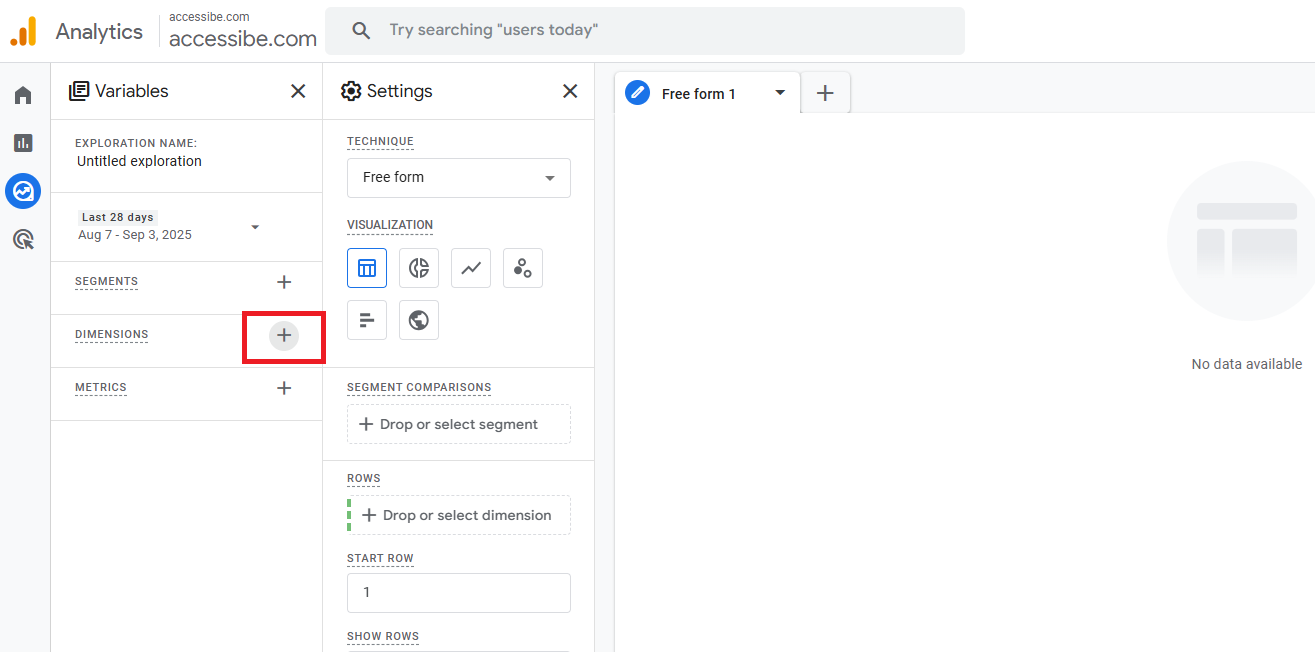Open the Free form 1 tab menu arrow
1315x652 pixels.
pos(780,93)
